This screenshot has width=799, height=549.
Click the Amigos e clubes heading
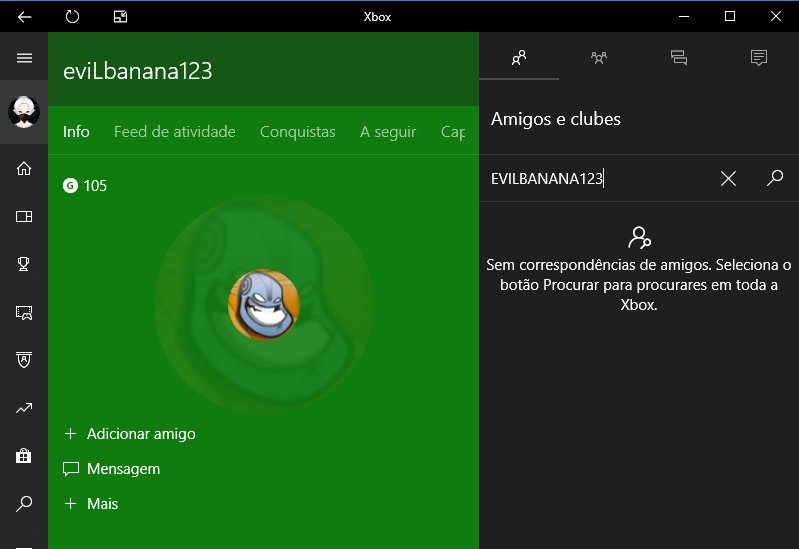(x=555, y=119)
